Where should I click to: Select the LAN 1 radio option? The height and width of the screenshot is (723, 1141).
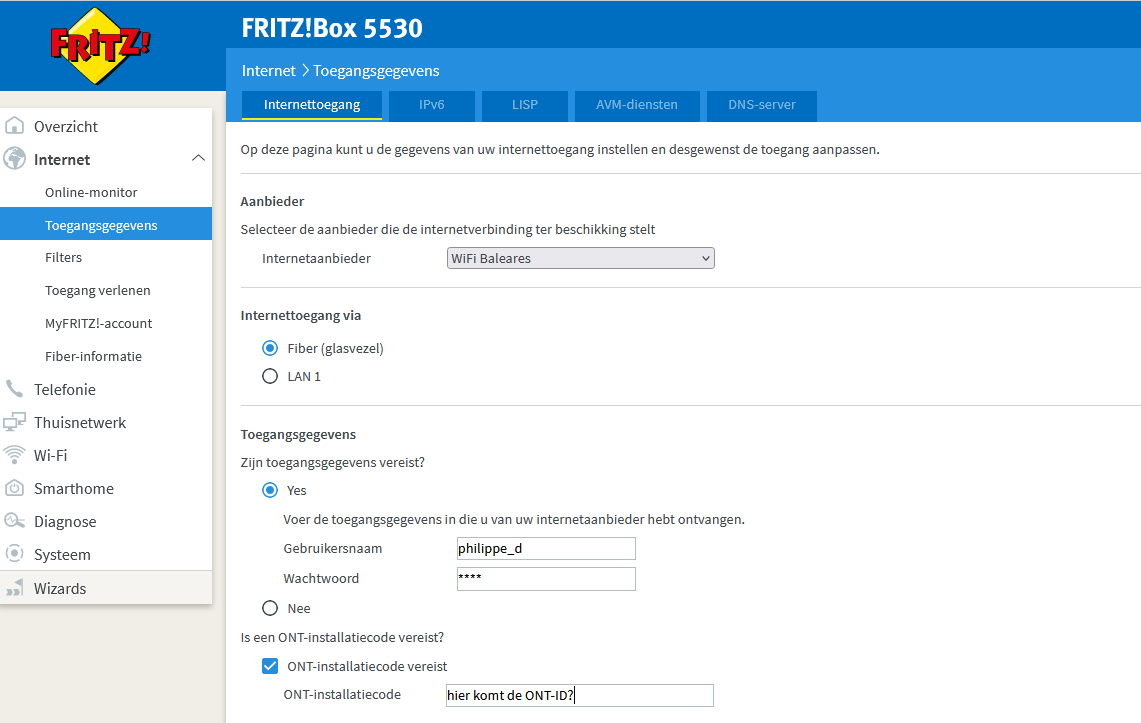click(270, 377)
